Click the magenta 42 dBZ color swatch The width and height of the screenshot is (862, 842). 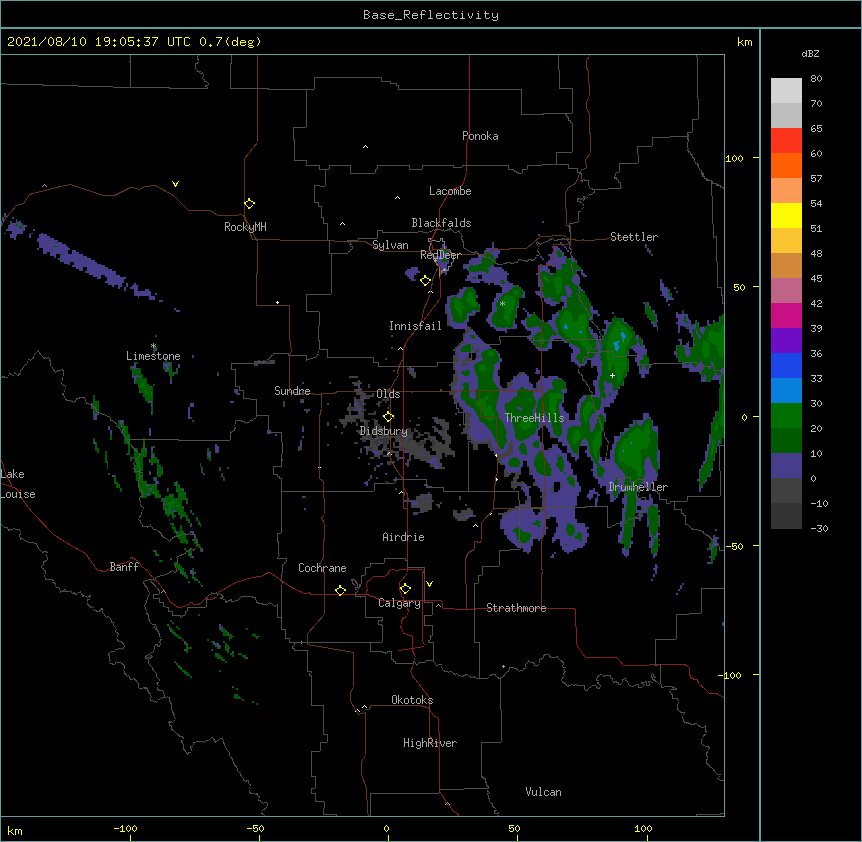point(786,315)
